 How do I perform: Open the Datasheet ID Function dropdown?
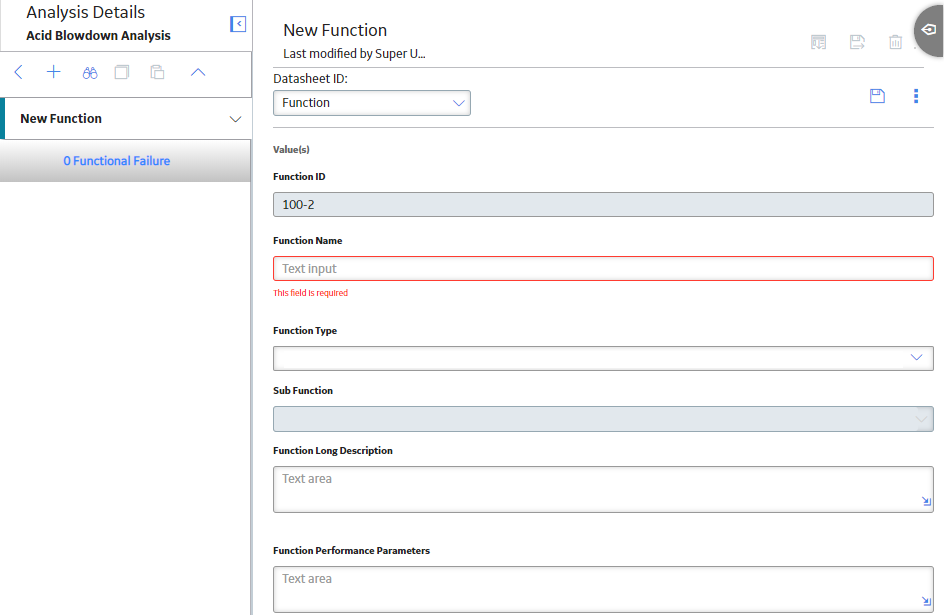(372, 103)
